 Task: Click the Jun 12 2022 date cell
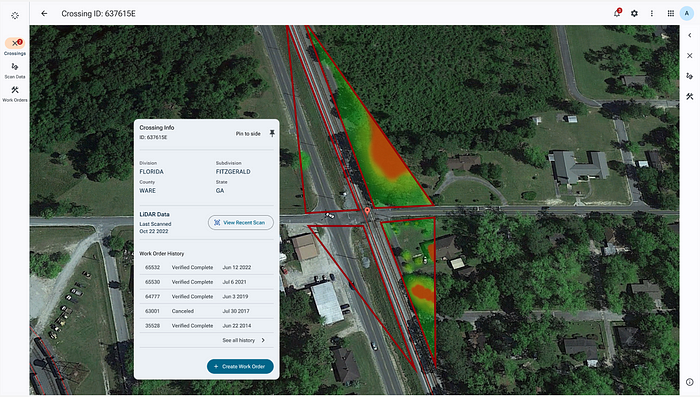tap(237, 267)
